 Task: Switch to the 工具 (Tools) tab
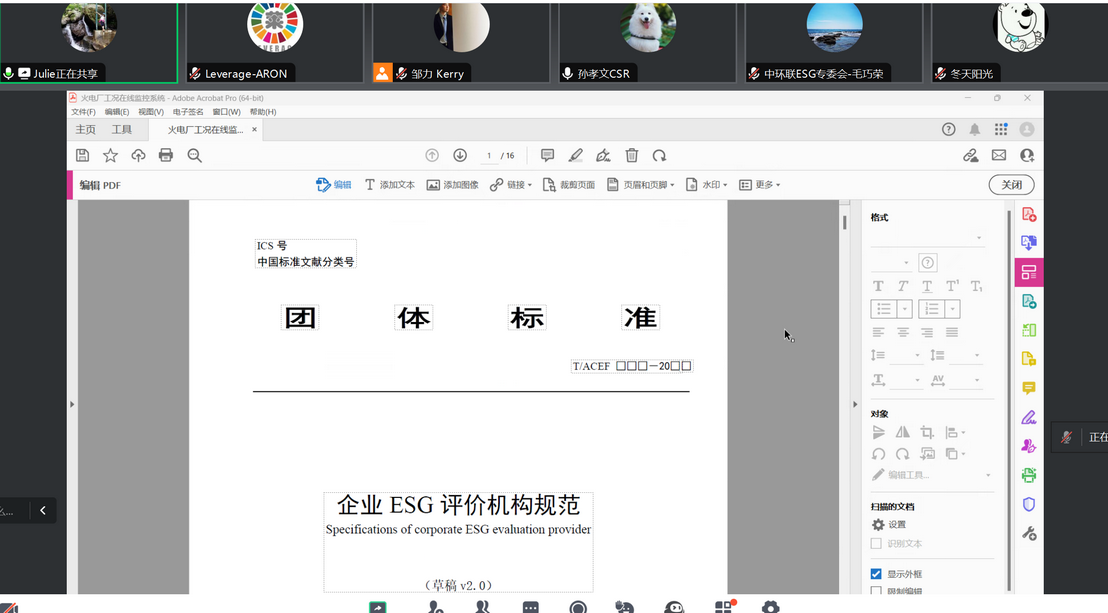pos(122,128)
